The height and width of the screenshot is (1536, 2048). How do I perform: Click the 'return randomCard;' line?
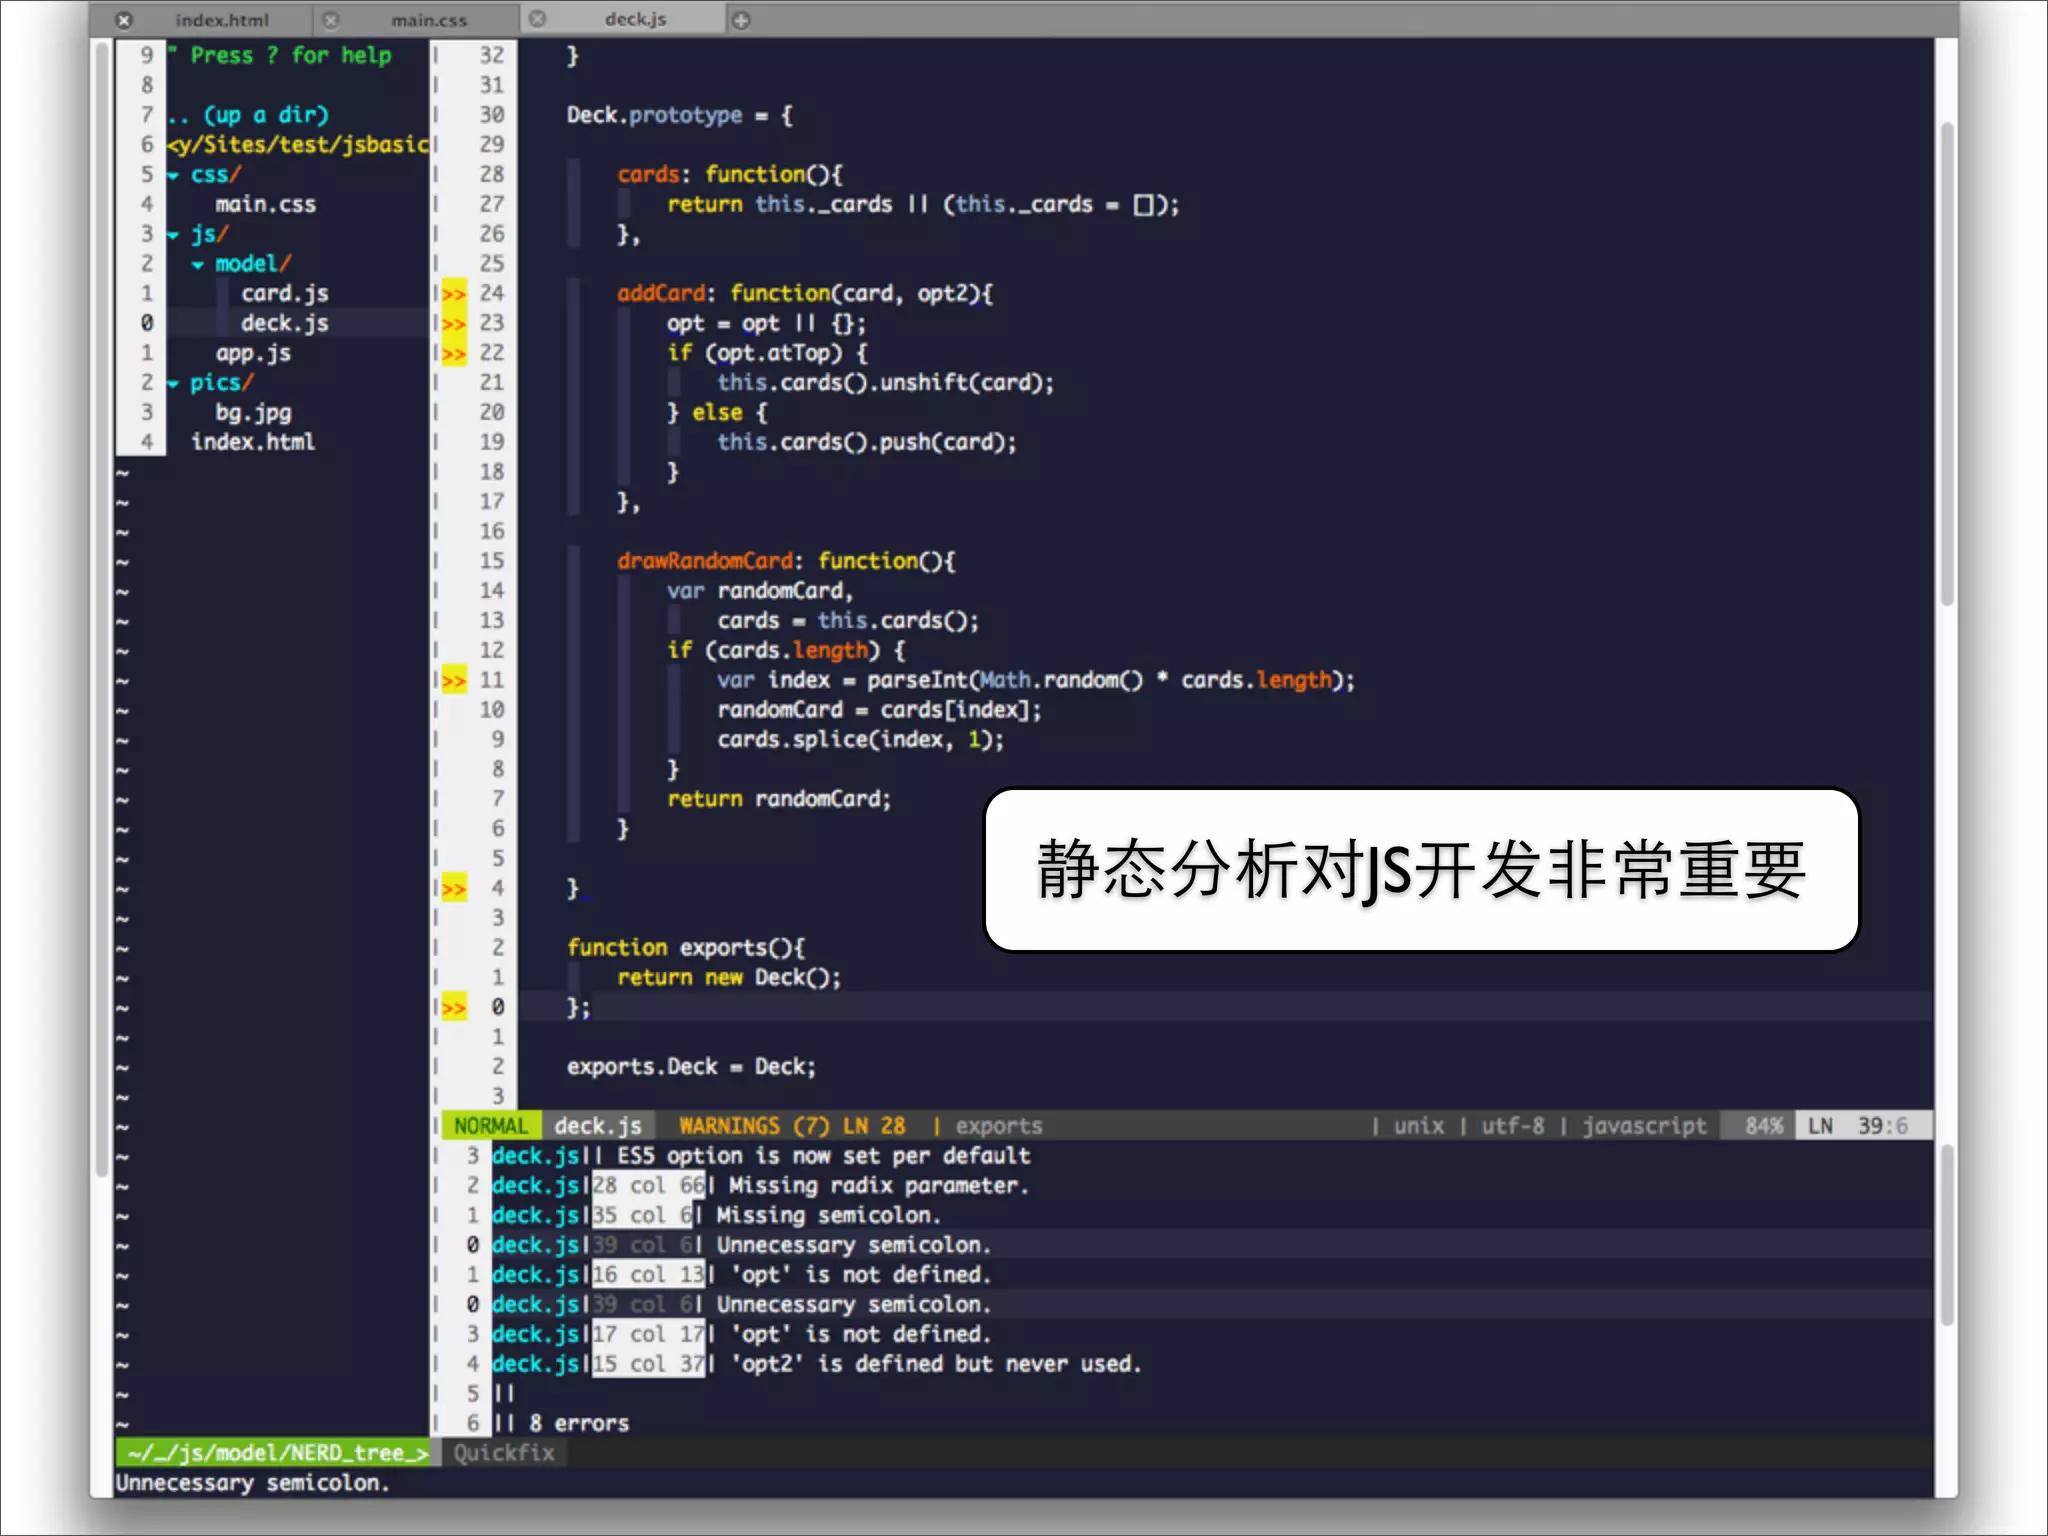tap(779, 799)
